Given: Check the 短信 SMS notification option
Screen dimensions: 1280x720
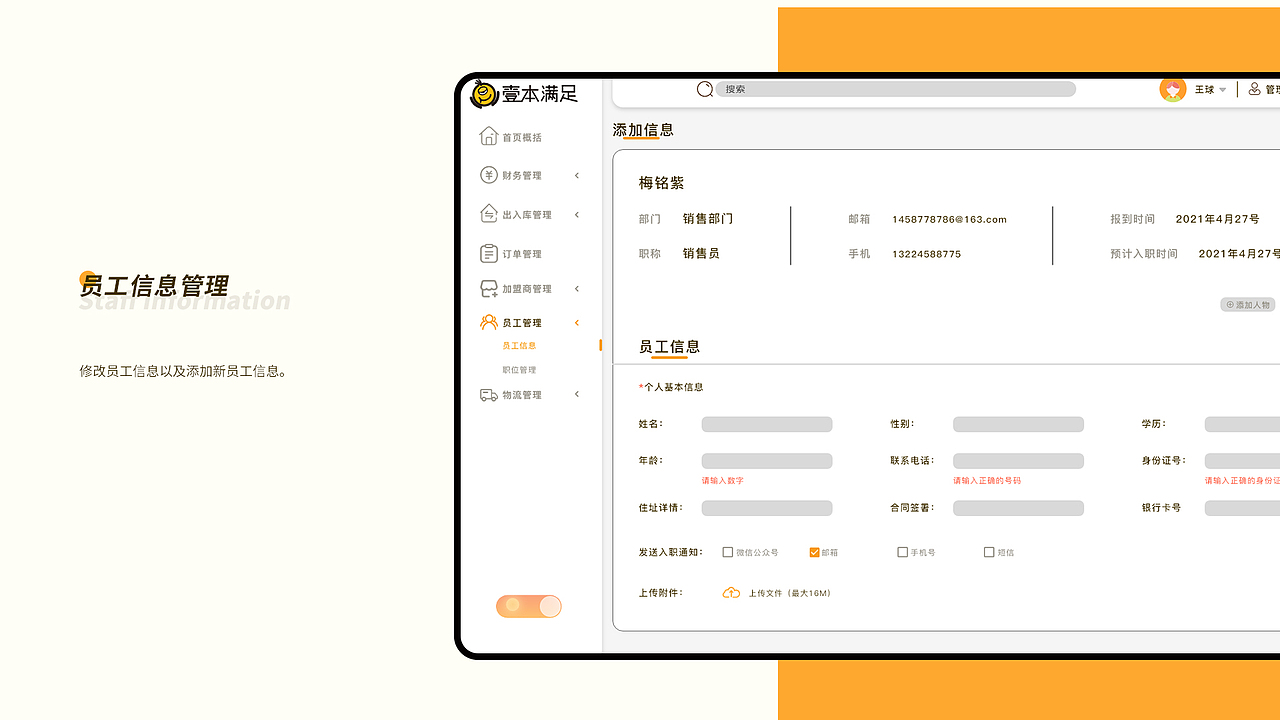Looking at the screenshot, I should pyautogui.click(x=988, y=551).
